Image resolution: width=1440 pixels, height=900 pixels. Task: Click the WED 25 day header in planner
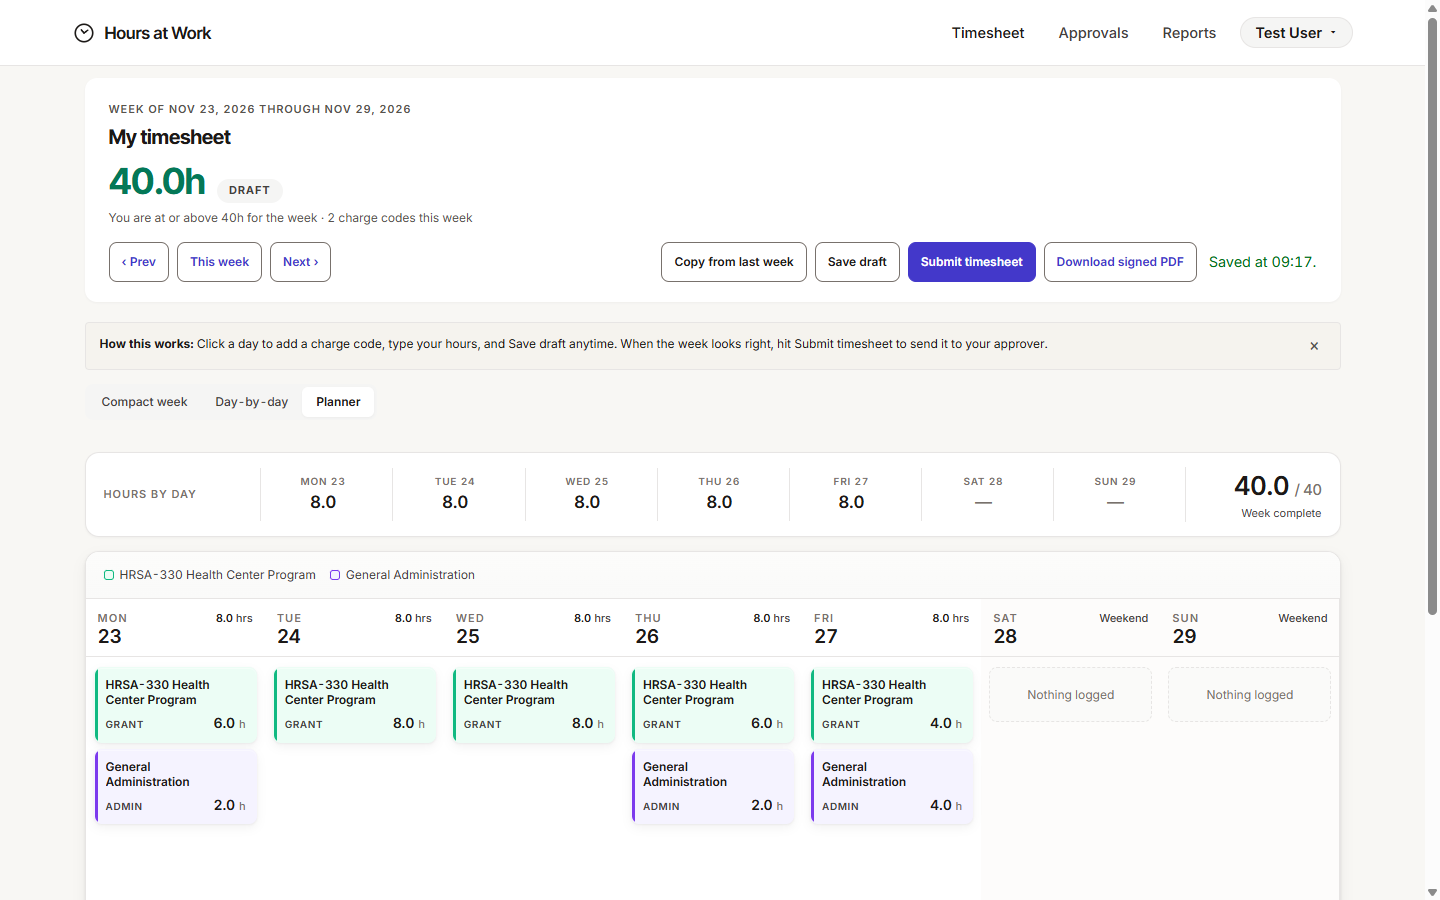[x=533, y=629]
